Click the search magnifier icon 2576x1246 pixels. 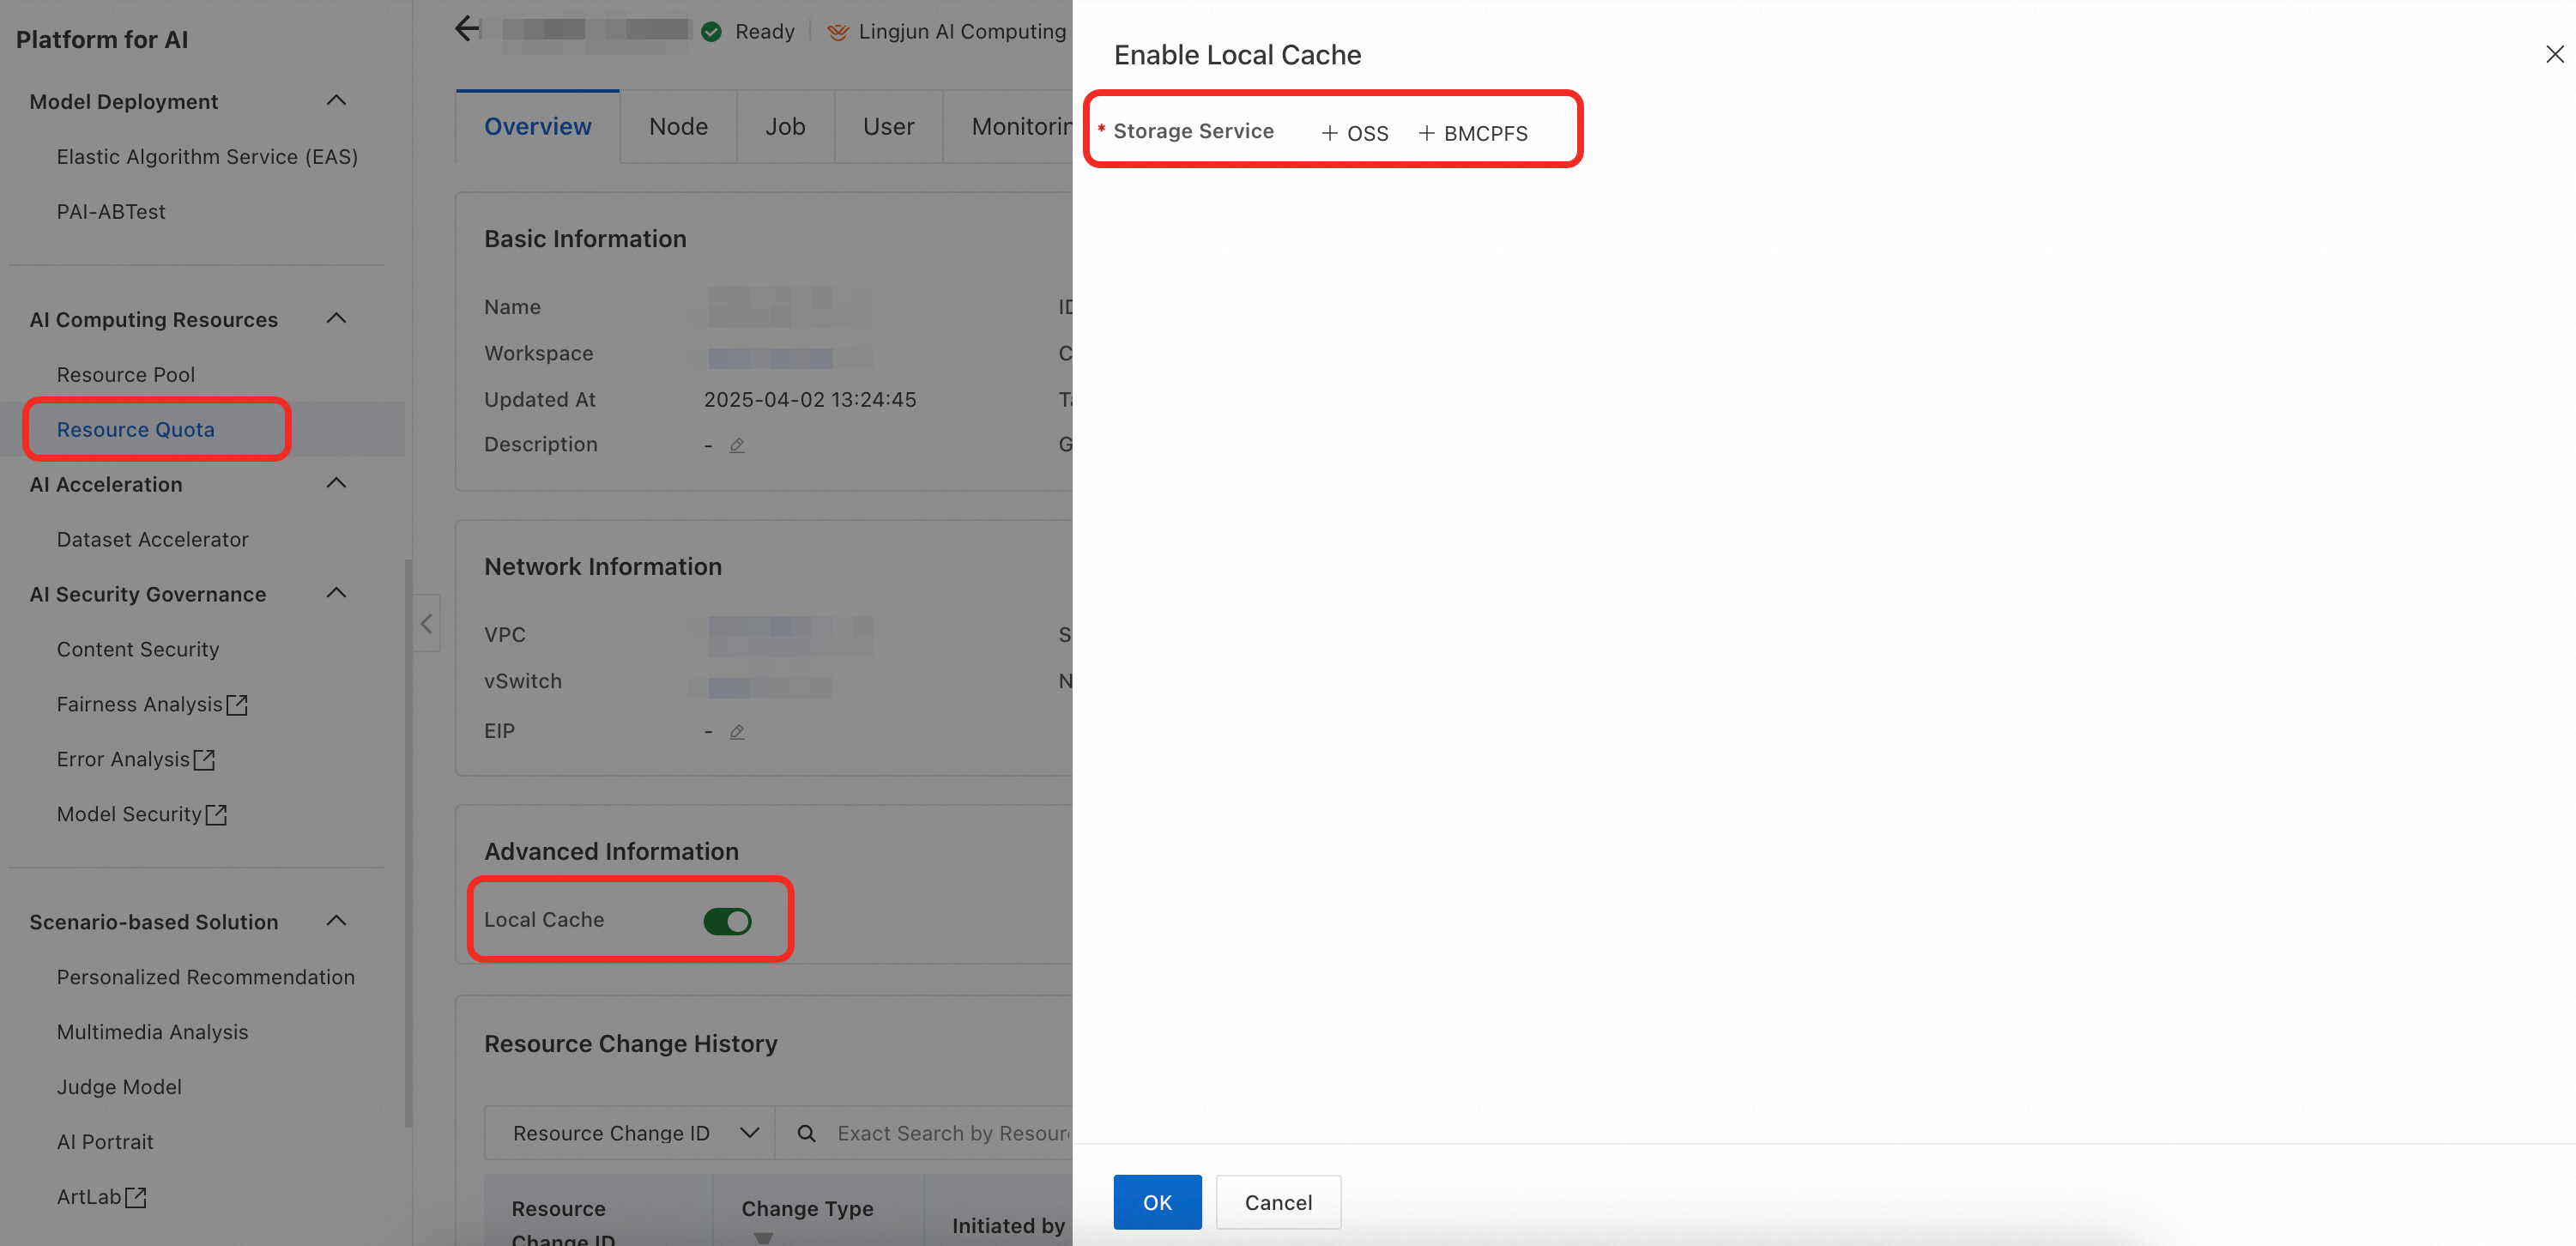click(x=806, y=1133)
